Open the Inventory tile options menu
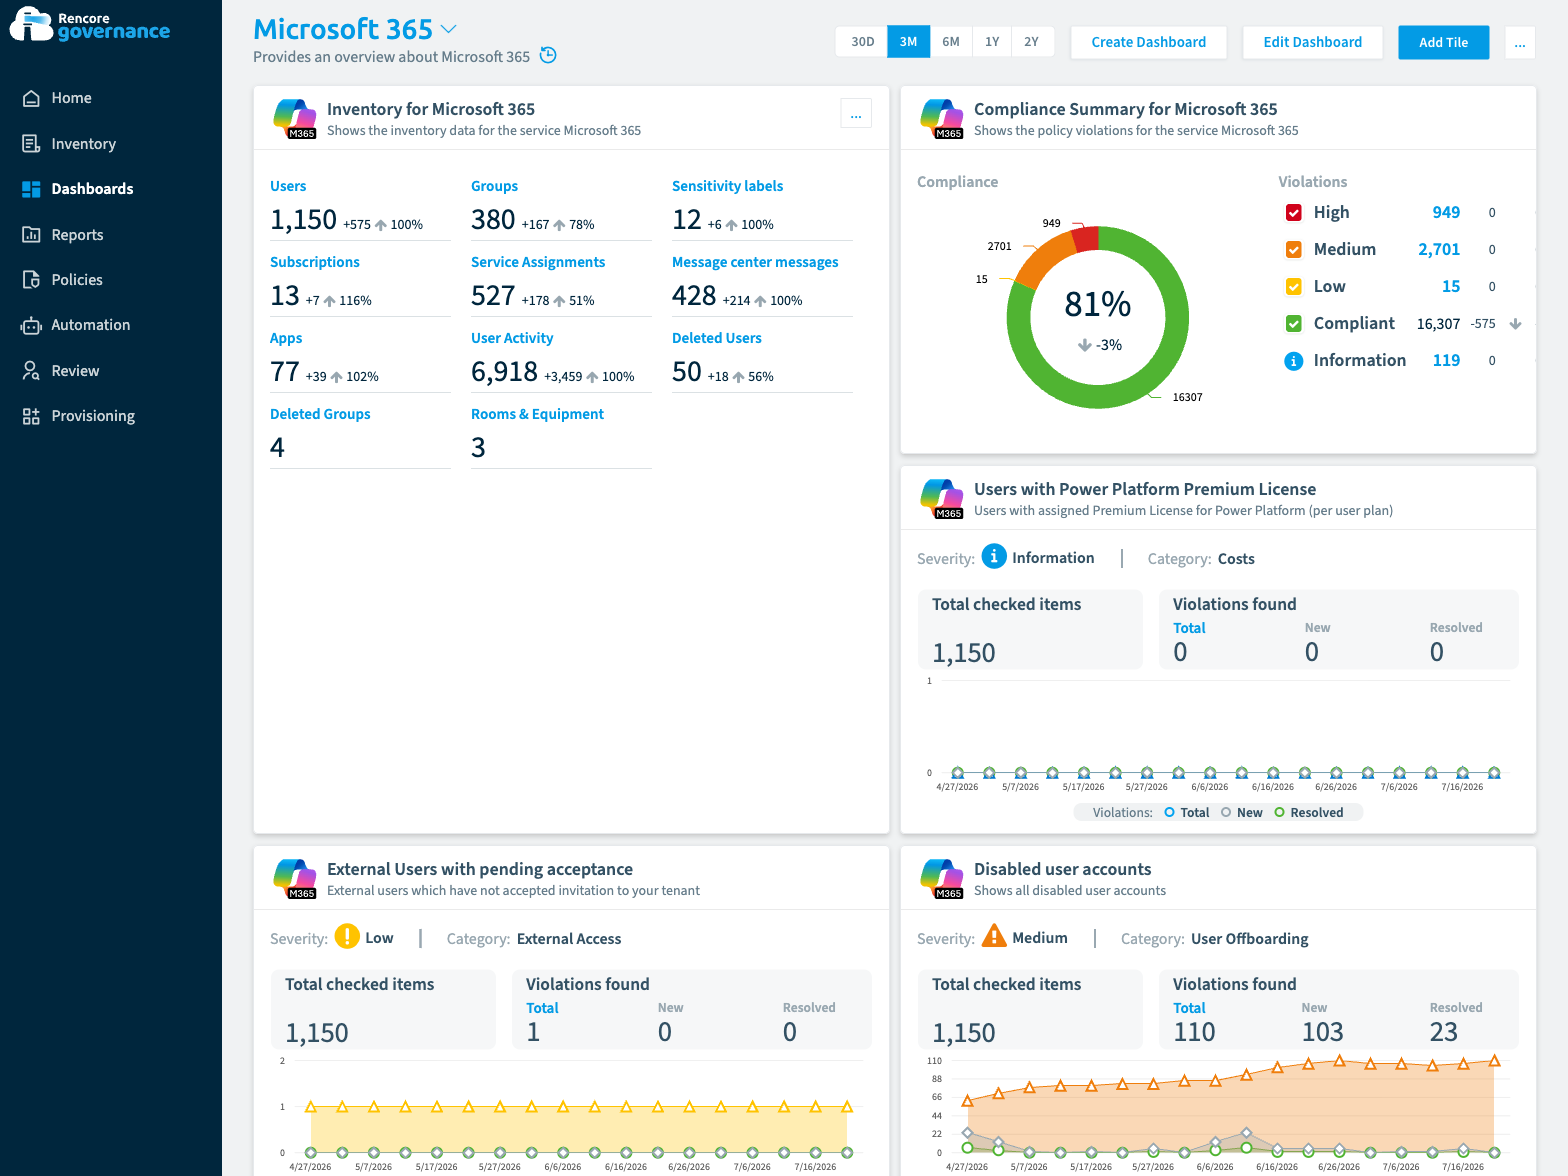Image resolution: width=1568 pixels, height=1176 pixels. [x=856, y=114]
